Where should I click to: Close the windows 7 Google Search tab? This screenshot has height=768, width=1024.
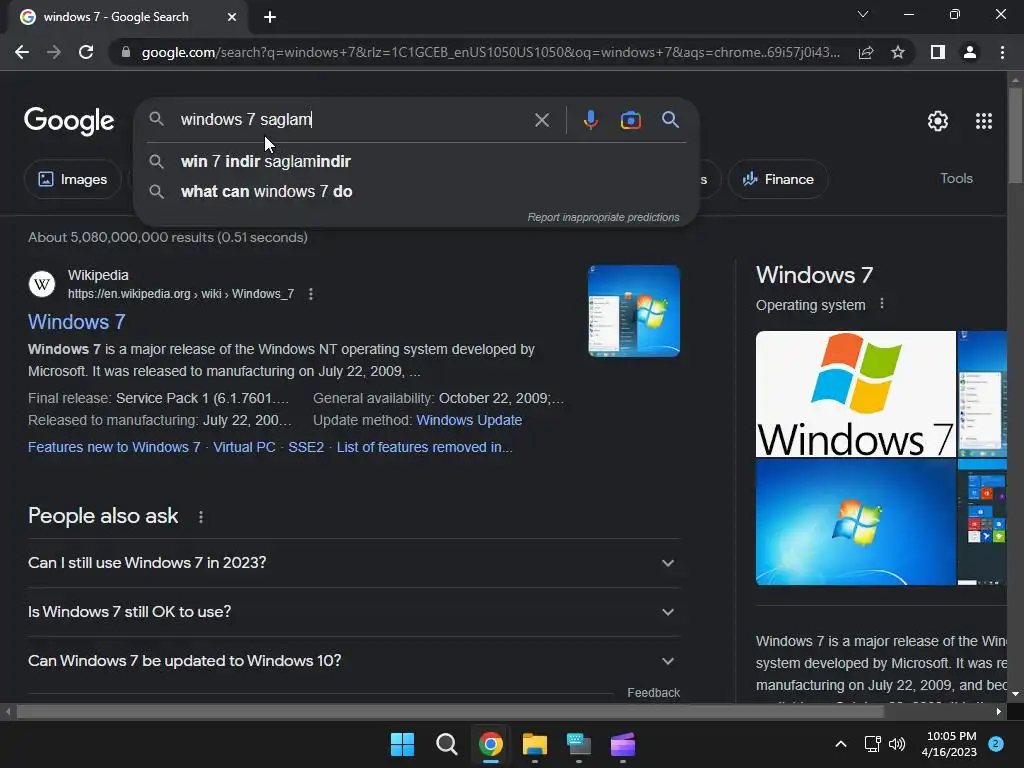point(232,17)
